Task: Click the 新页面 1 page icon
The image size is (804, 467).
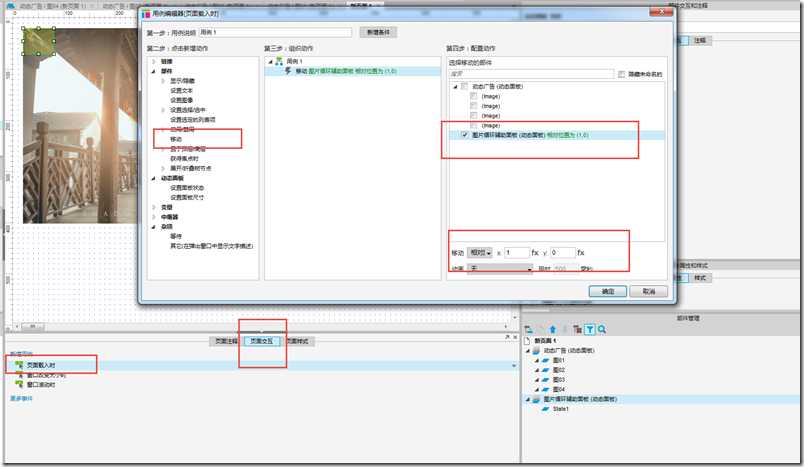Action: [527, 341]
